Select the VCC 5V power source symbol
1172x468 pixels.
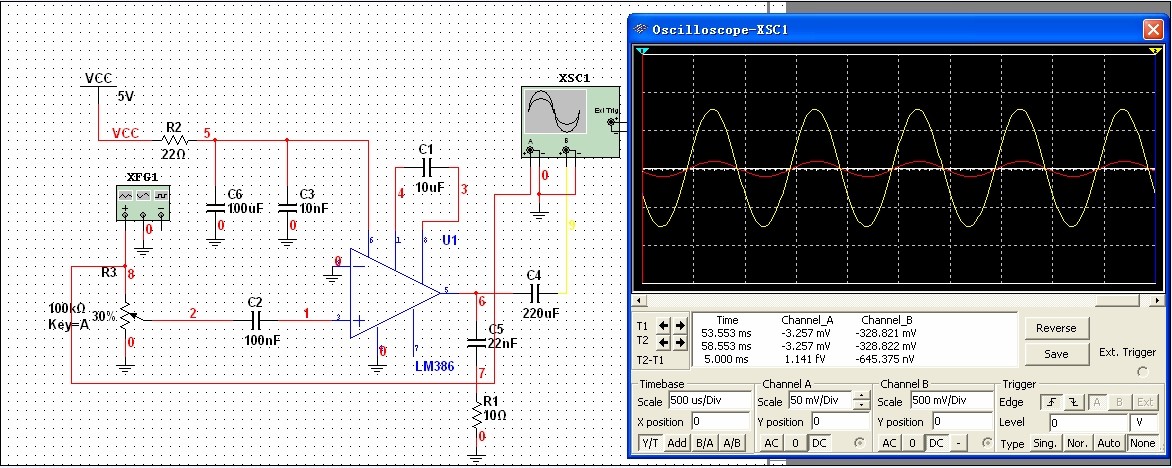101,86
